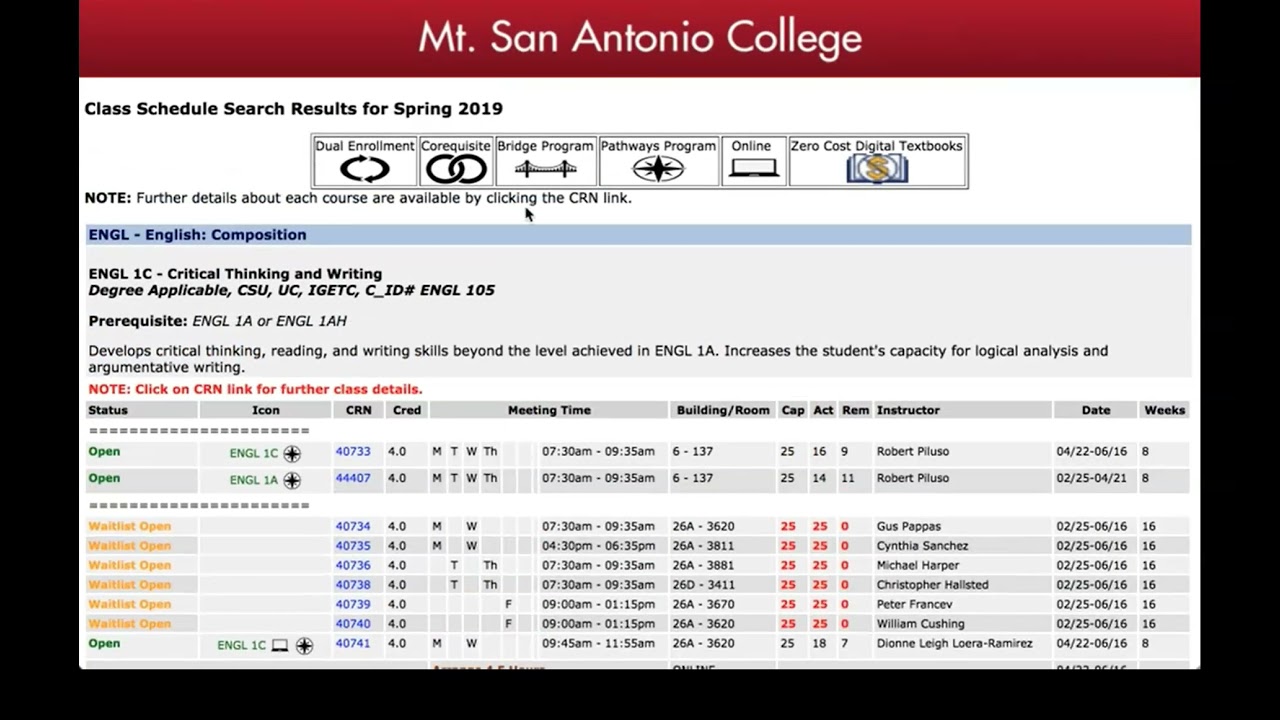Click the Pathways Program compass icon
This screenshot has height=720, width=1280.
tap(658, 169)
